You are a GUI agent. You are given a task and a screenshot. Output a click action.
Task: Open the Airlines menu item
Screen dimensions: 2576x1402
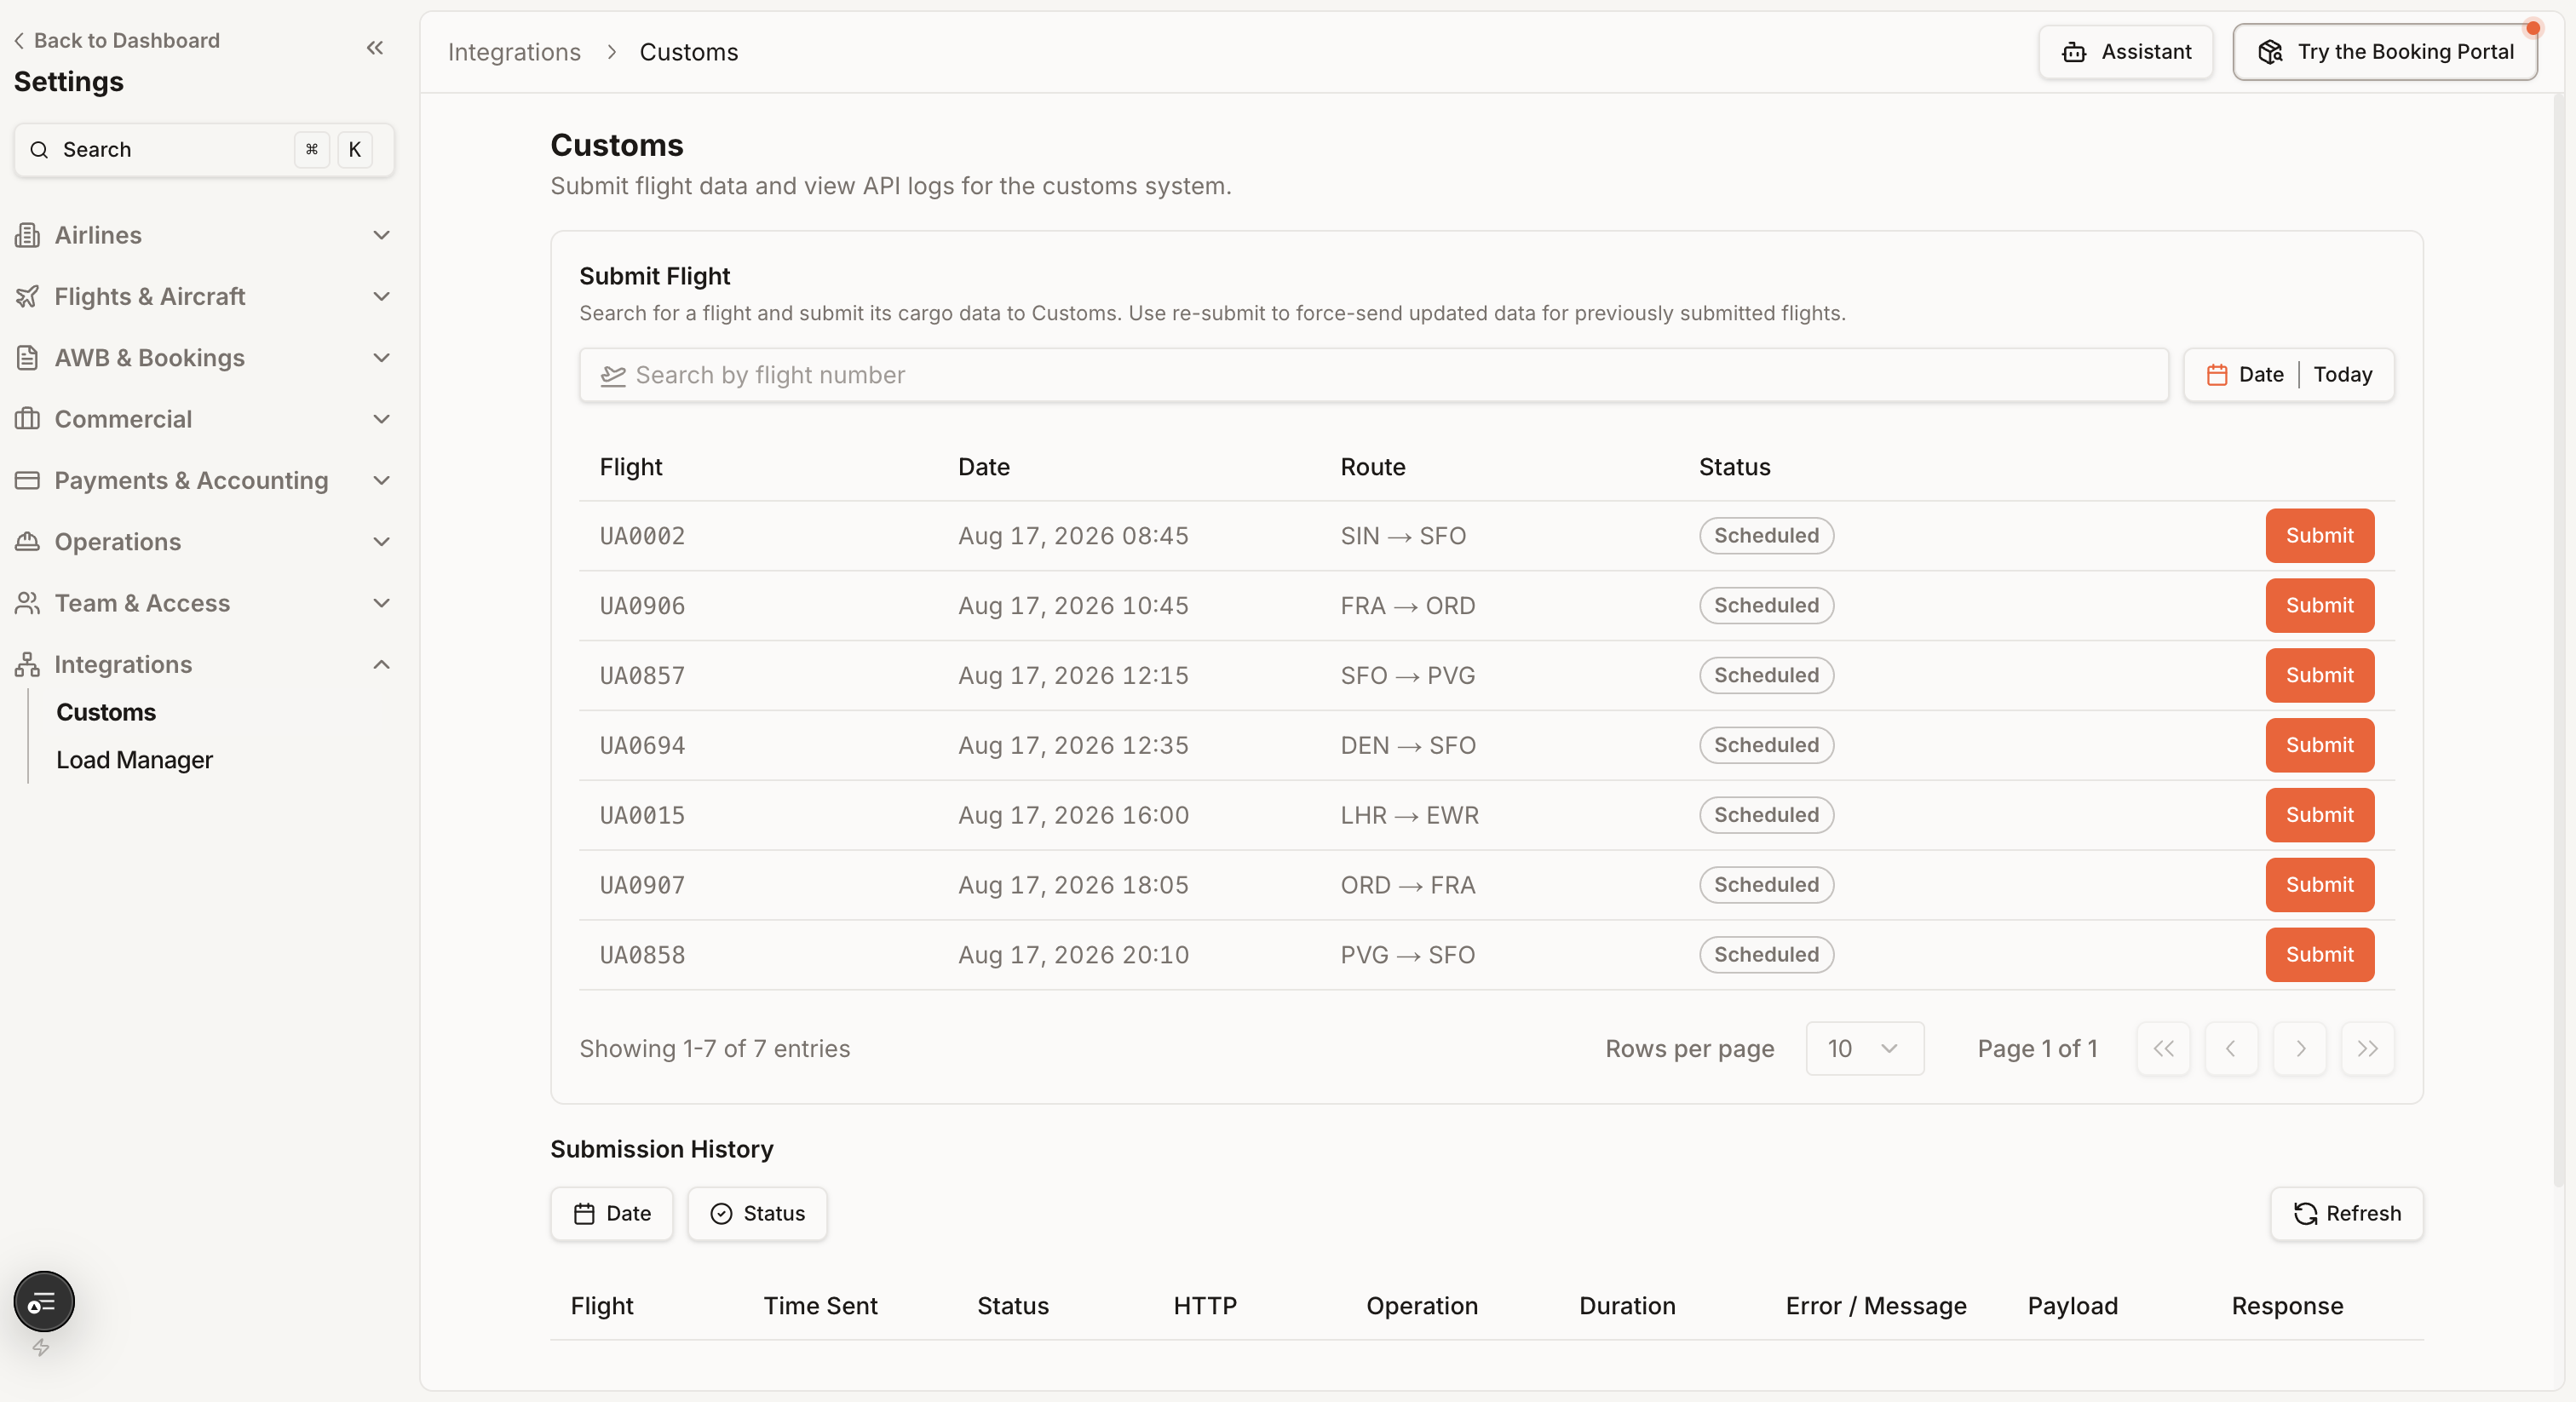pos(204,235)
